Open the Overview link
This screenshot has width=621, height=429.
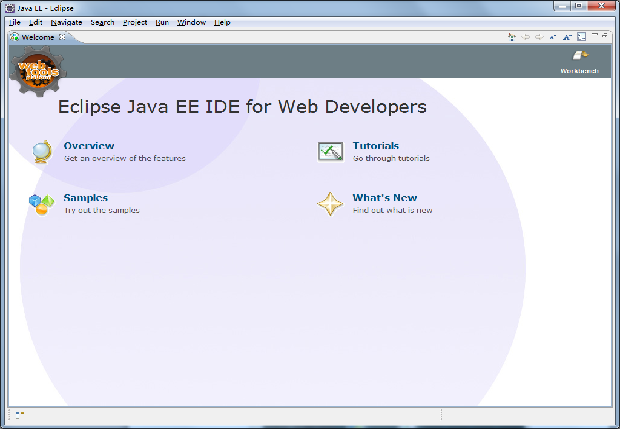pos(89,146)
